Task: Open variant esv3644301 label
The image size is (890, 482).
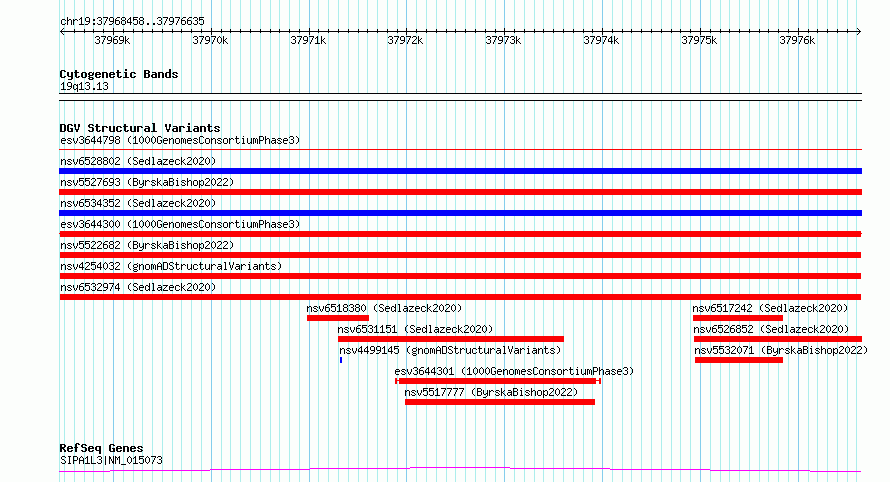Action: (514, 371)
